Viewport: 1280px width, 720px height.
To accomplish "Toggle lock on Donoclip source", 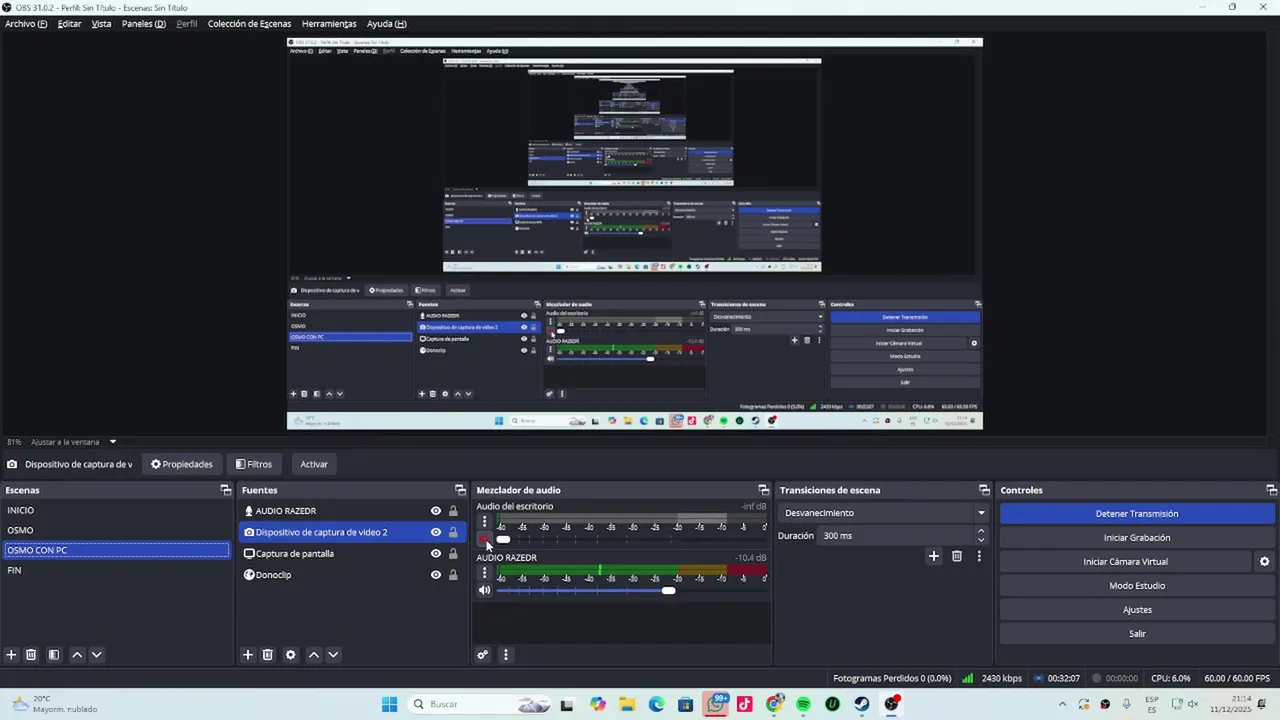I will point(453,575).
